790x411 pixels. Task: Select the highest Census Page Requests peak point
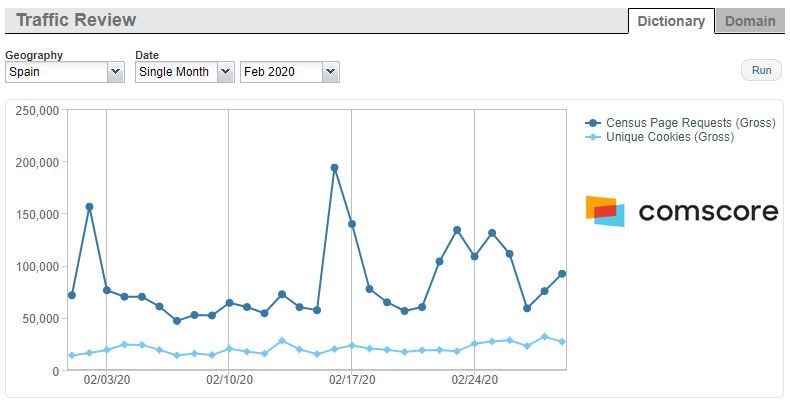334,168
